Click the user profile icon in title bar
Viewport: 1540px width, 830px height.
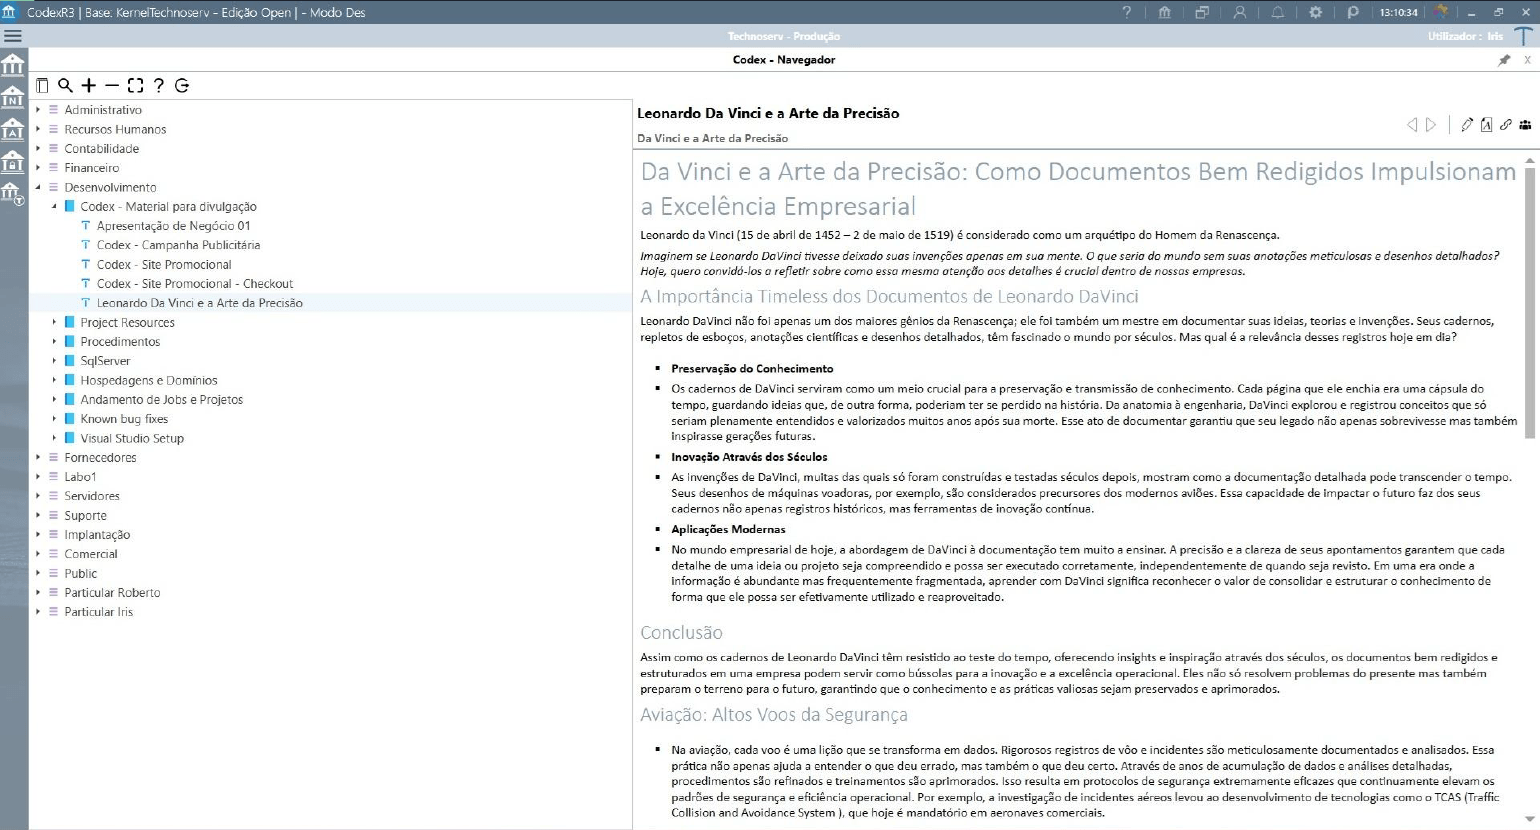[1240, 12]
